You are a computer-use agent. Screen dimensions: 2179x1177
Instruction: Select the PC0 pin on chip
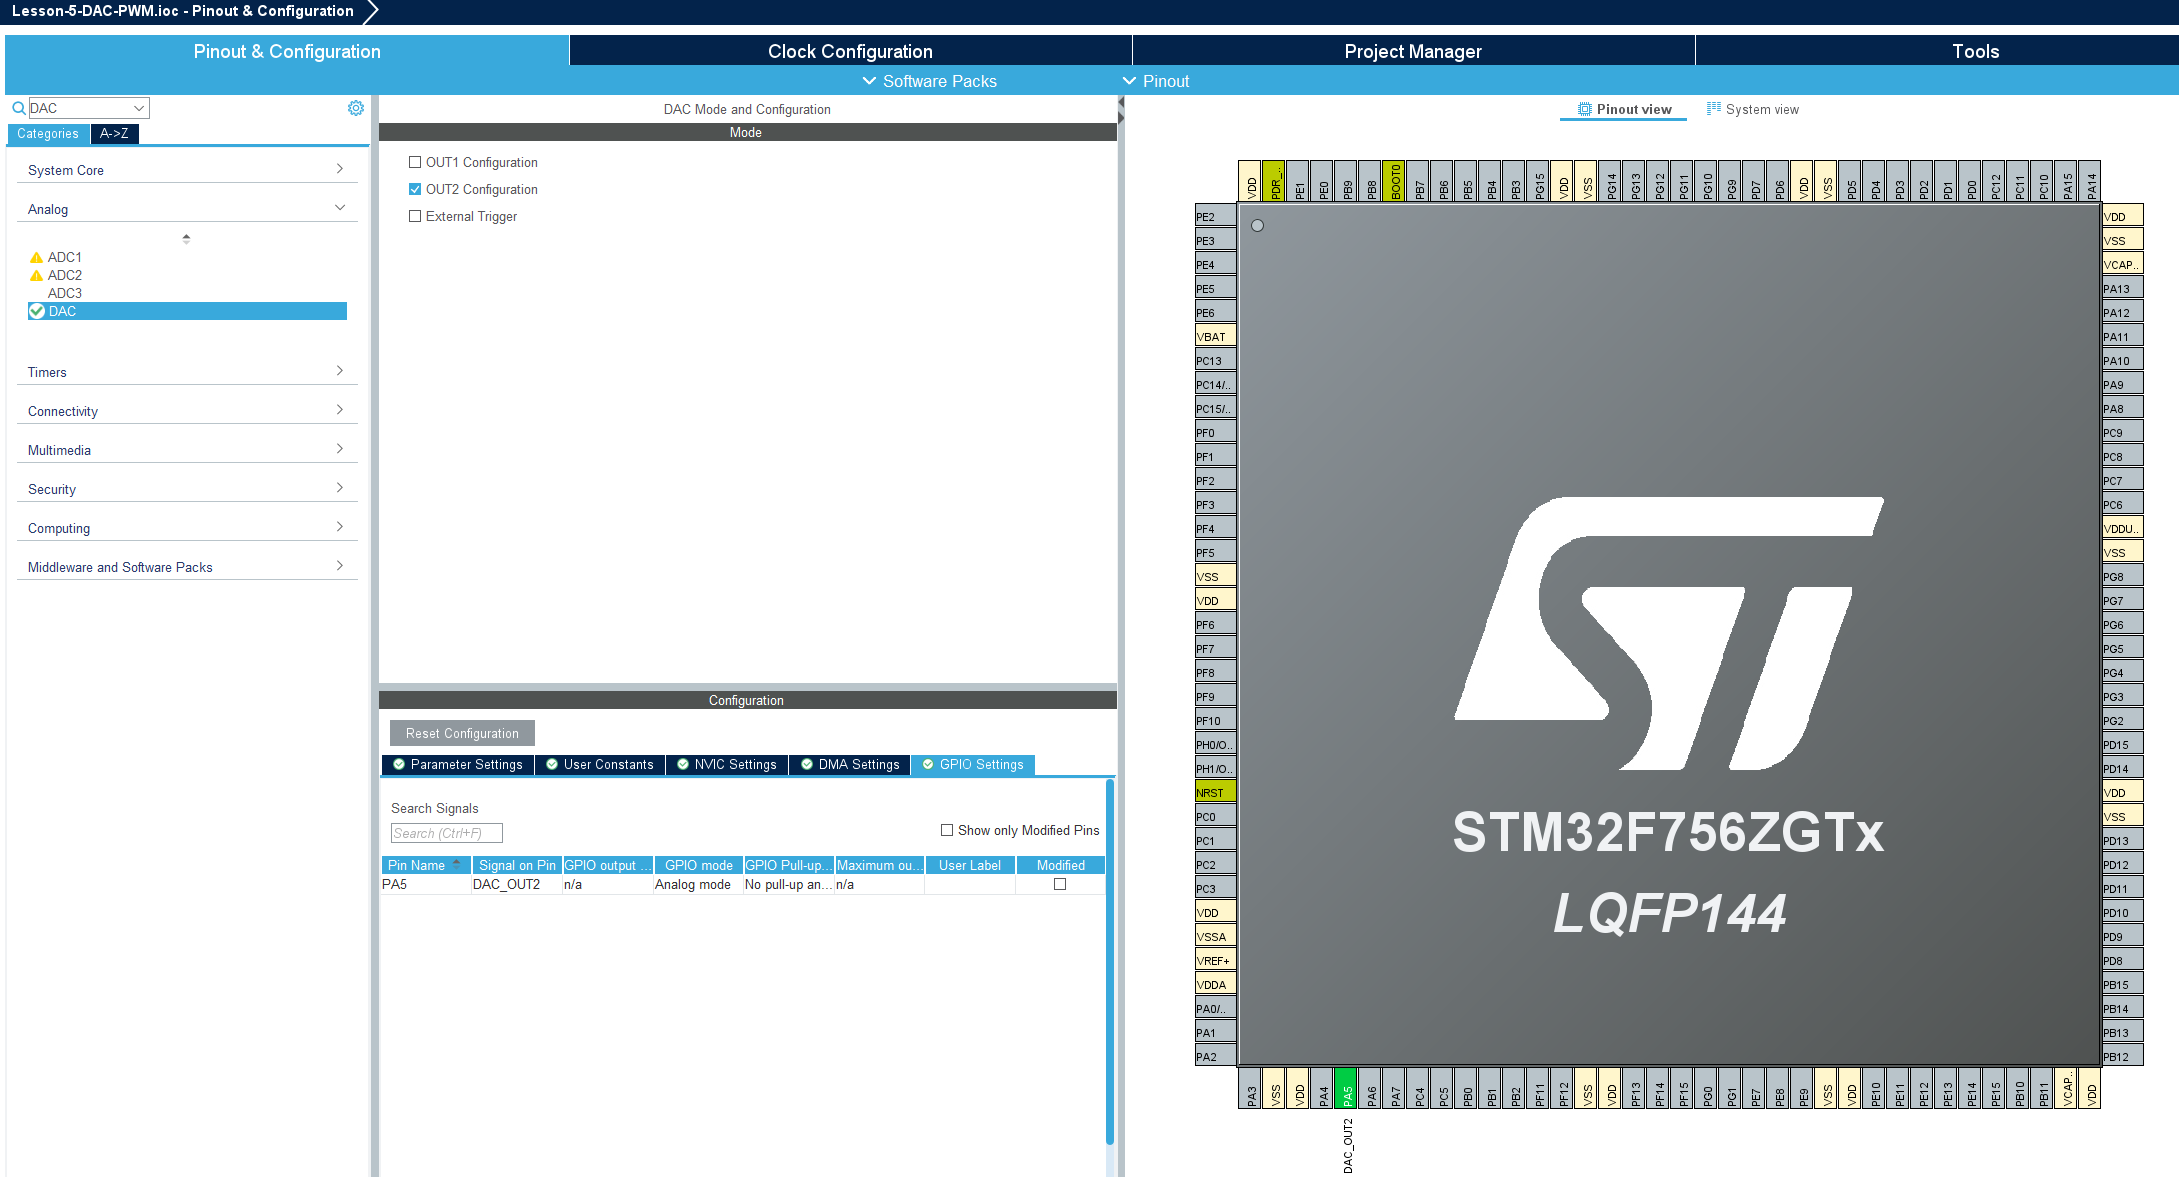[1215, 816]
